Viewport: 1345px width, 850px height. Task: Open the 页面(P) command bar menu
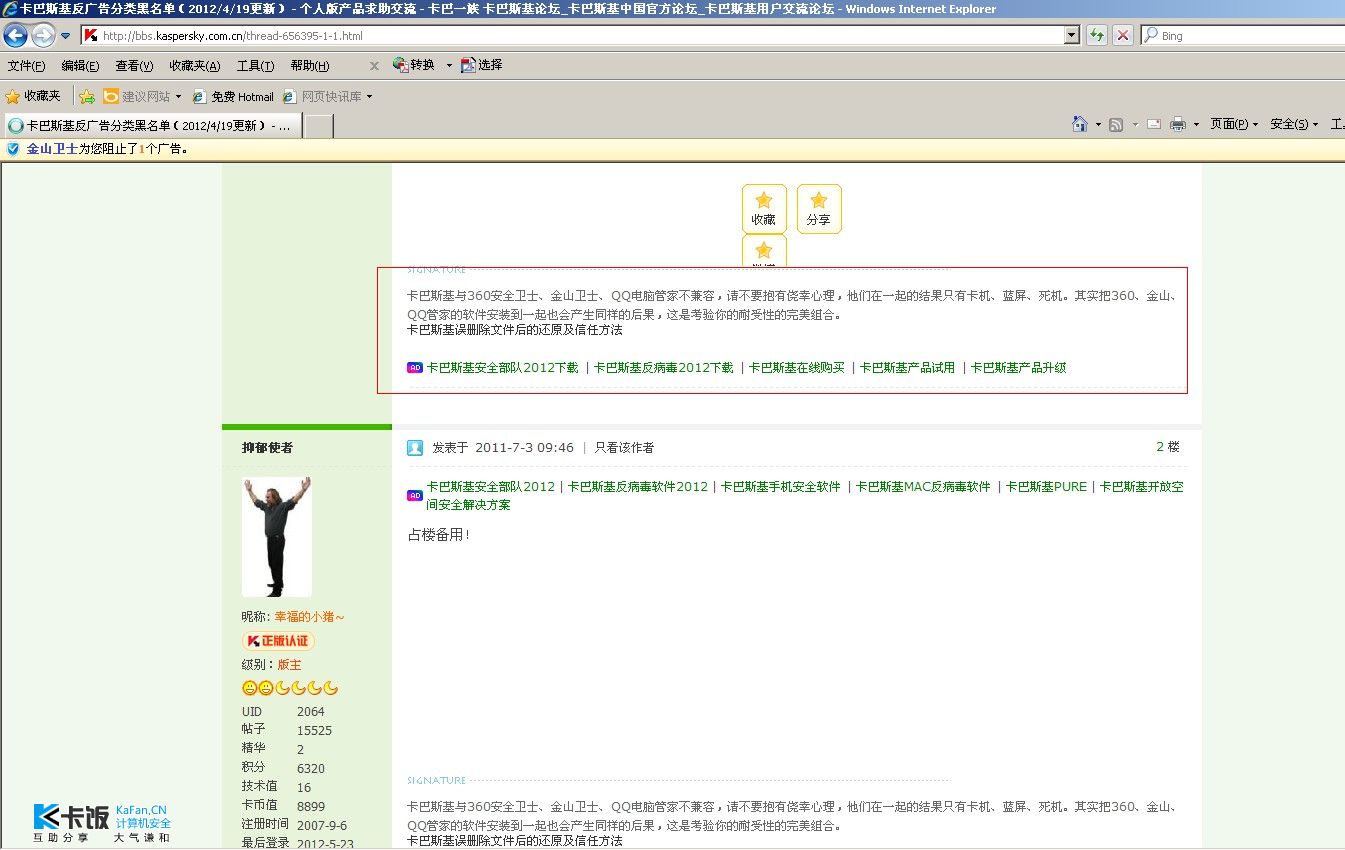1234,124
